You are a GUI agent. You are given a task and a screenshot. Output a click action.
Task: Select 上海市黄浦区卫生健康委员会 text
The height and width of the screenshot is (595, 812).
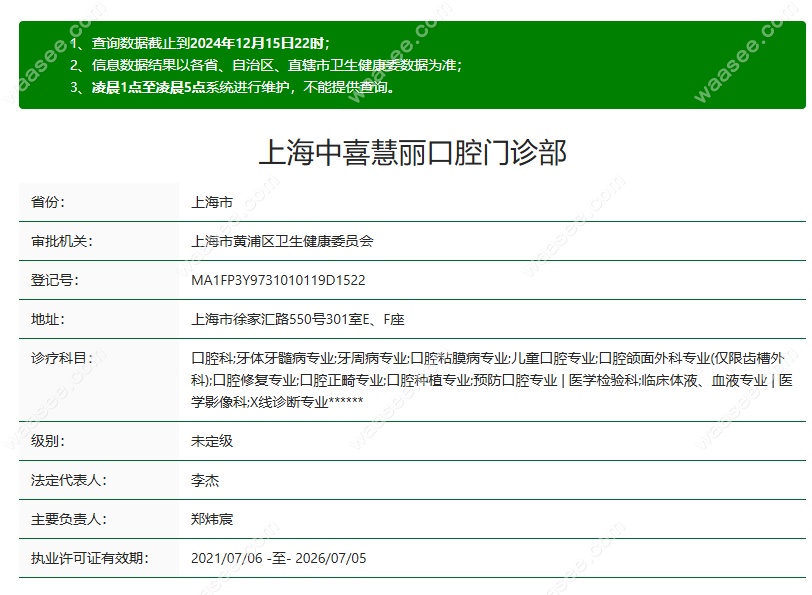pyautogui.click(x=282, y=241)
